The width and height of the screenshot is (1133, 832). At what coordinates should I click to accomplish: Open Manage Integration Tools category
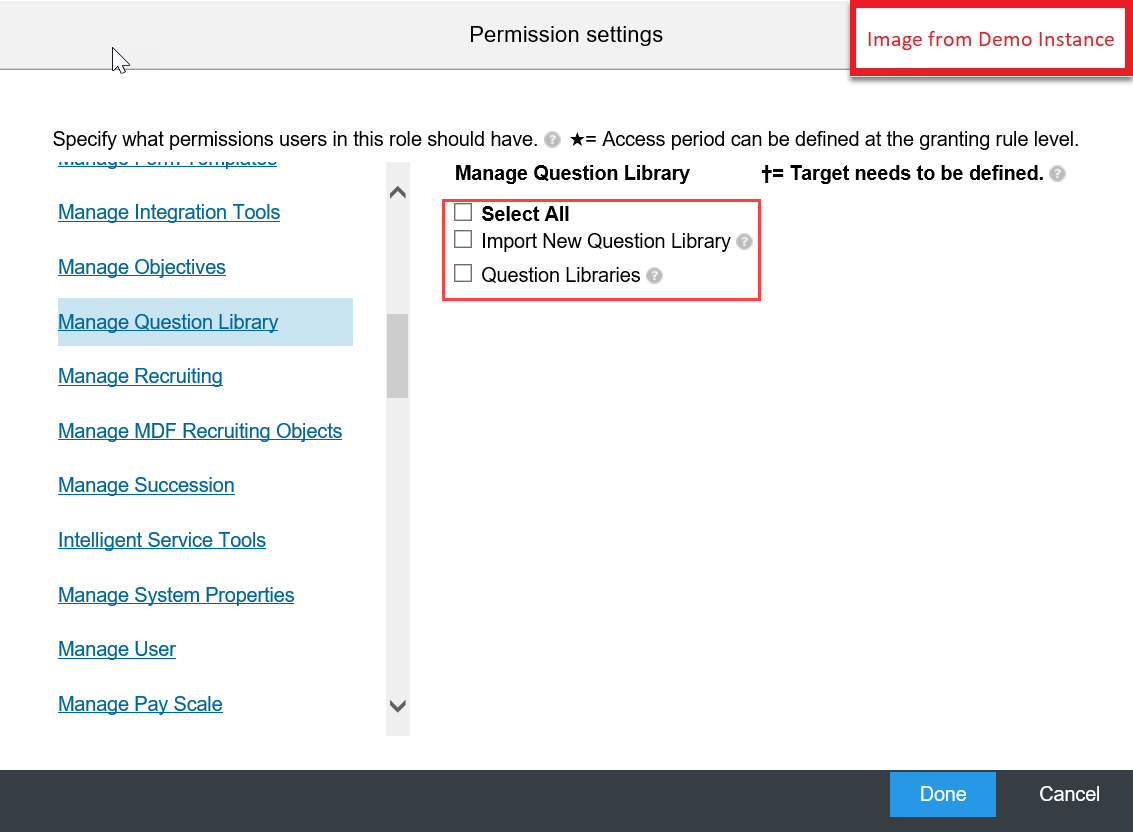[169, 213]
